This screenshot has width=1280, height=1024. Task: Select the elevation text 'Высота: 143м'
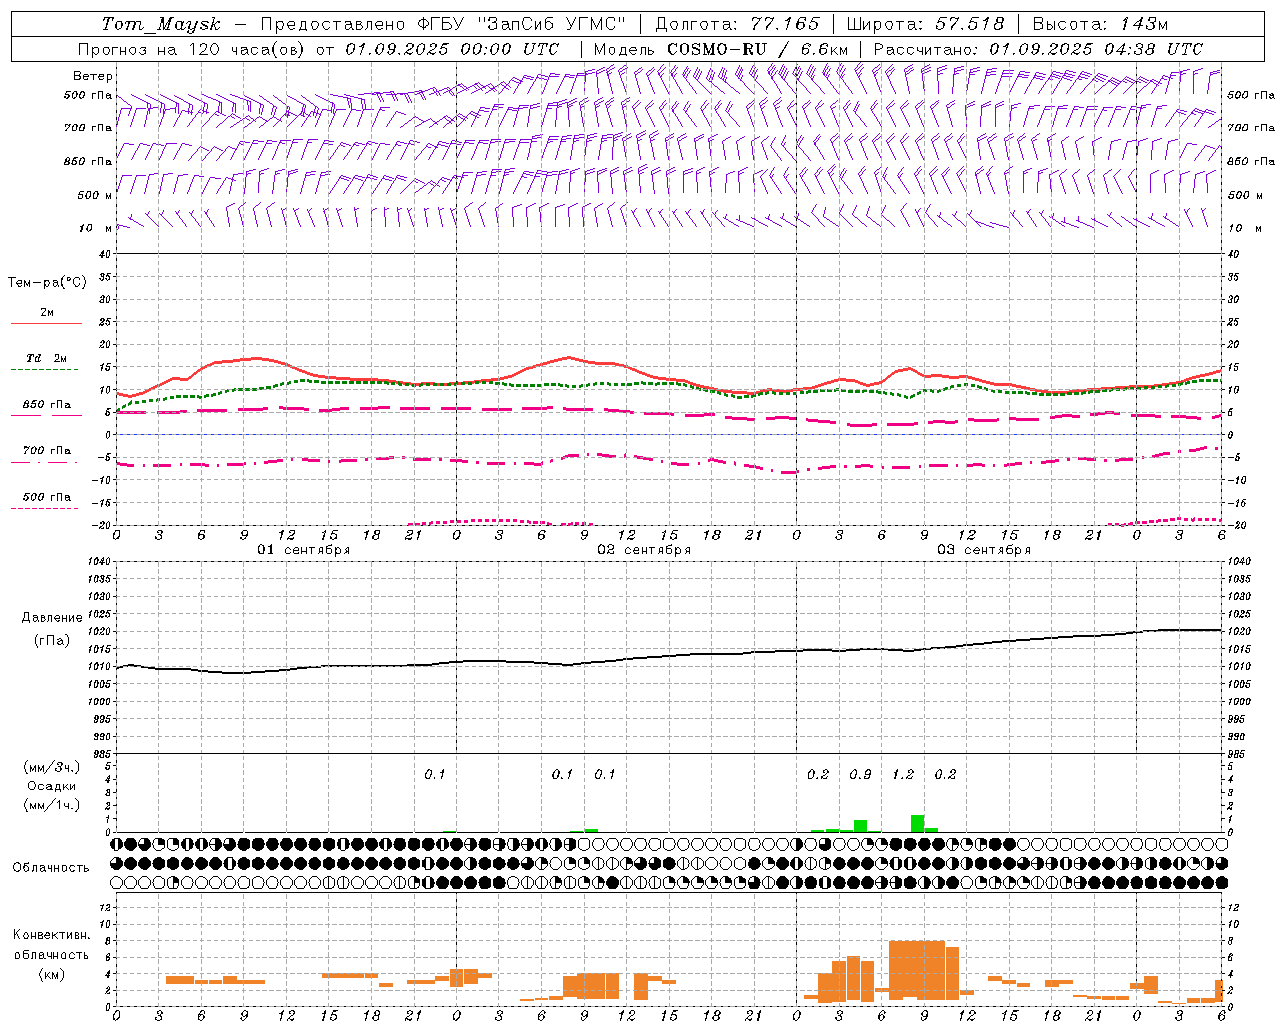[1100, 24]
